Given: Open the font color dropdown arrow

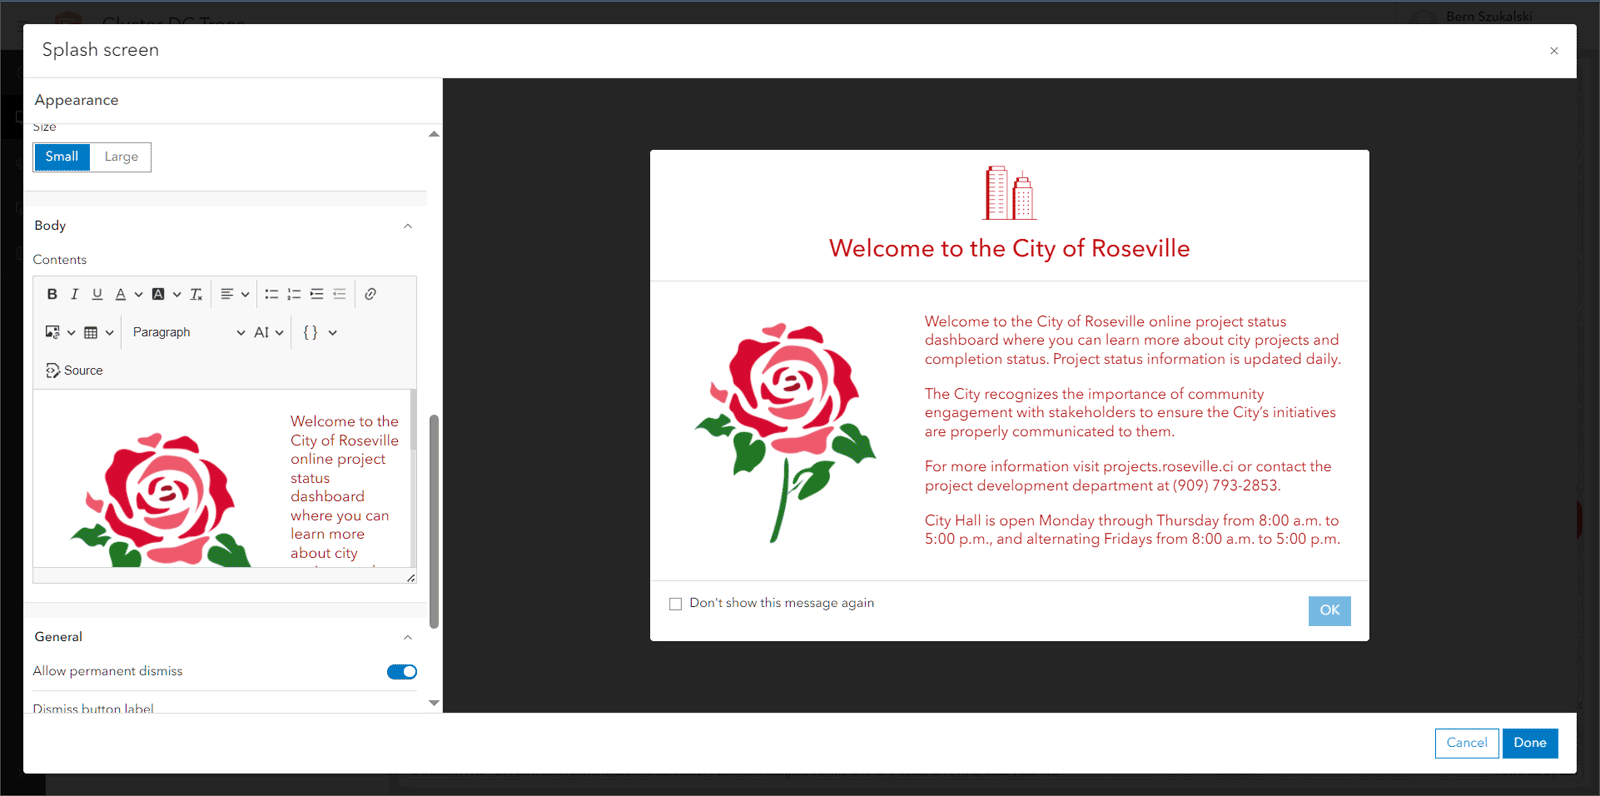Looking at the screenshot, I should coord(138,294).
